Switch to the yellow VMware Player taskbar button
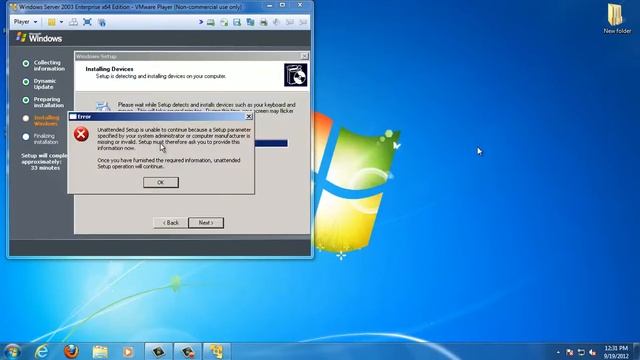This screenshot has height=360, width=640. pyautogui.click(x=216, y=351)
